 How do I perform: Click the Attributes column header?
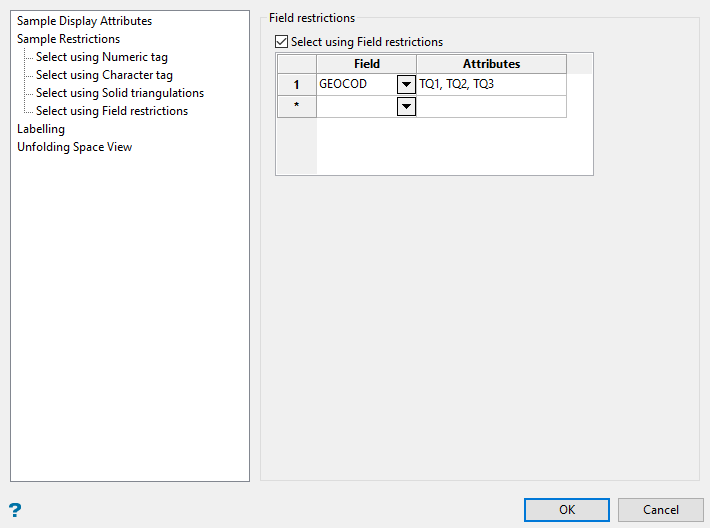491,64
